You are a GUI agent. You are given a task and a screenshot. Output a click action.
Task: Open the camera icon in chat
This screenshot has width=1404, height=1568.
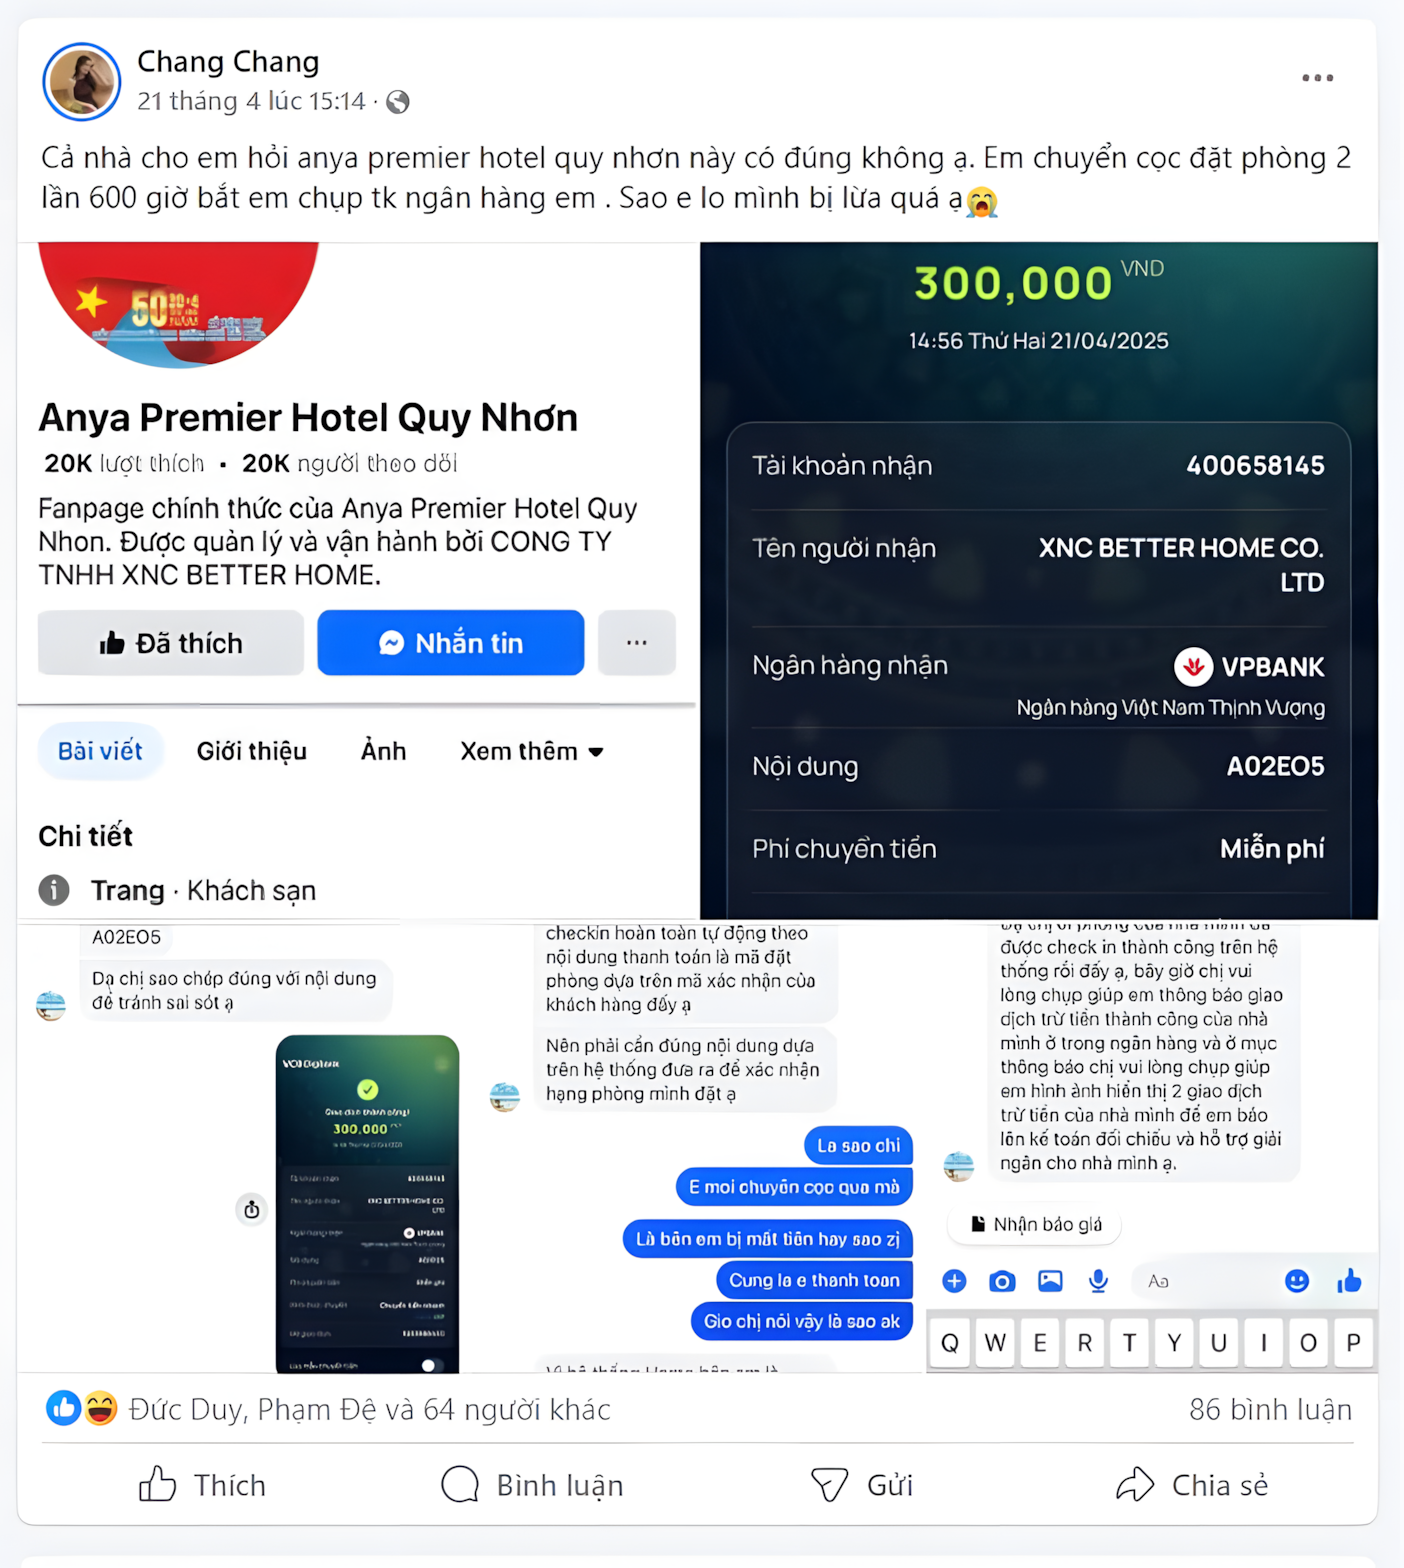1002,1281
